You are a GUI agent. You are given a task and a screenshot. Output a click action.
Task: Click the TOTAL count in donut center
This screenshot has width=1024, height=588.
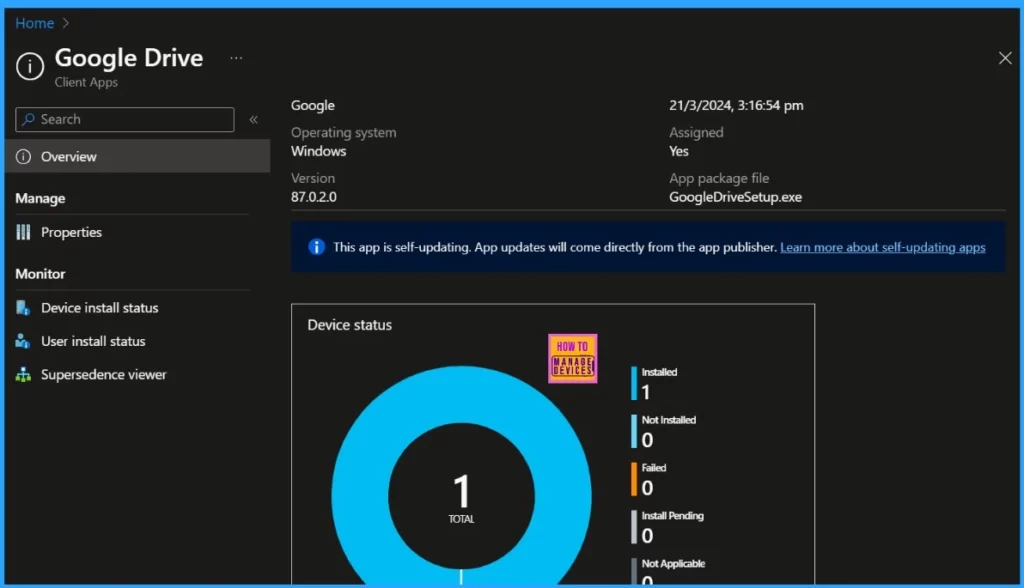tap(461, 499)
